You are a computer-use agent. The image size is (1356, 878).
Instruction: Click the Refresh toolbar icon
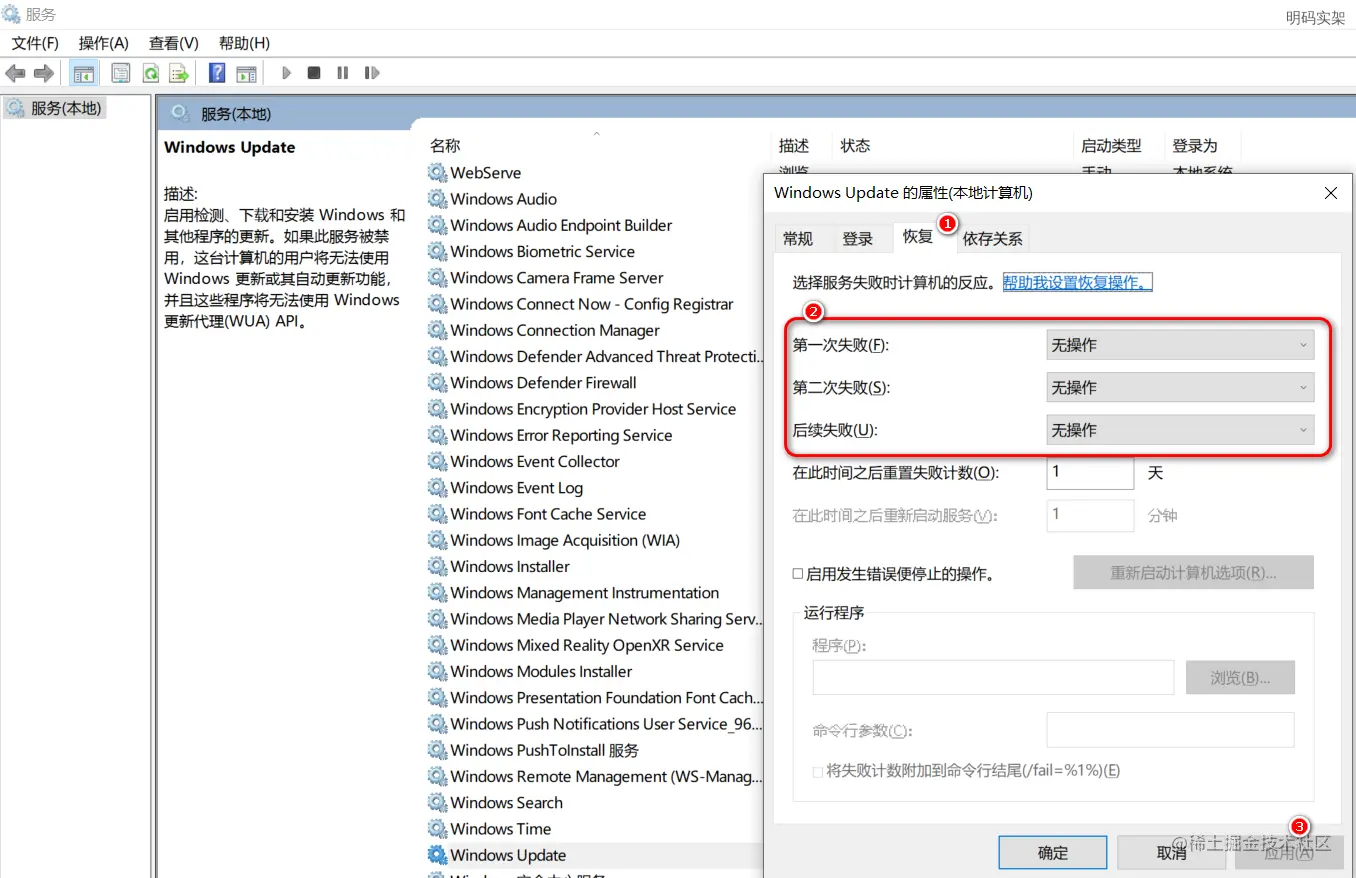[150, 73]
